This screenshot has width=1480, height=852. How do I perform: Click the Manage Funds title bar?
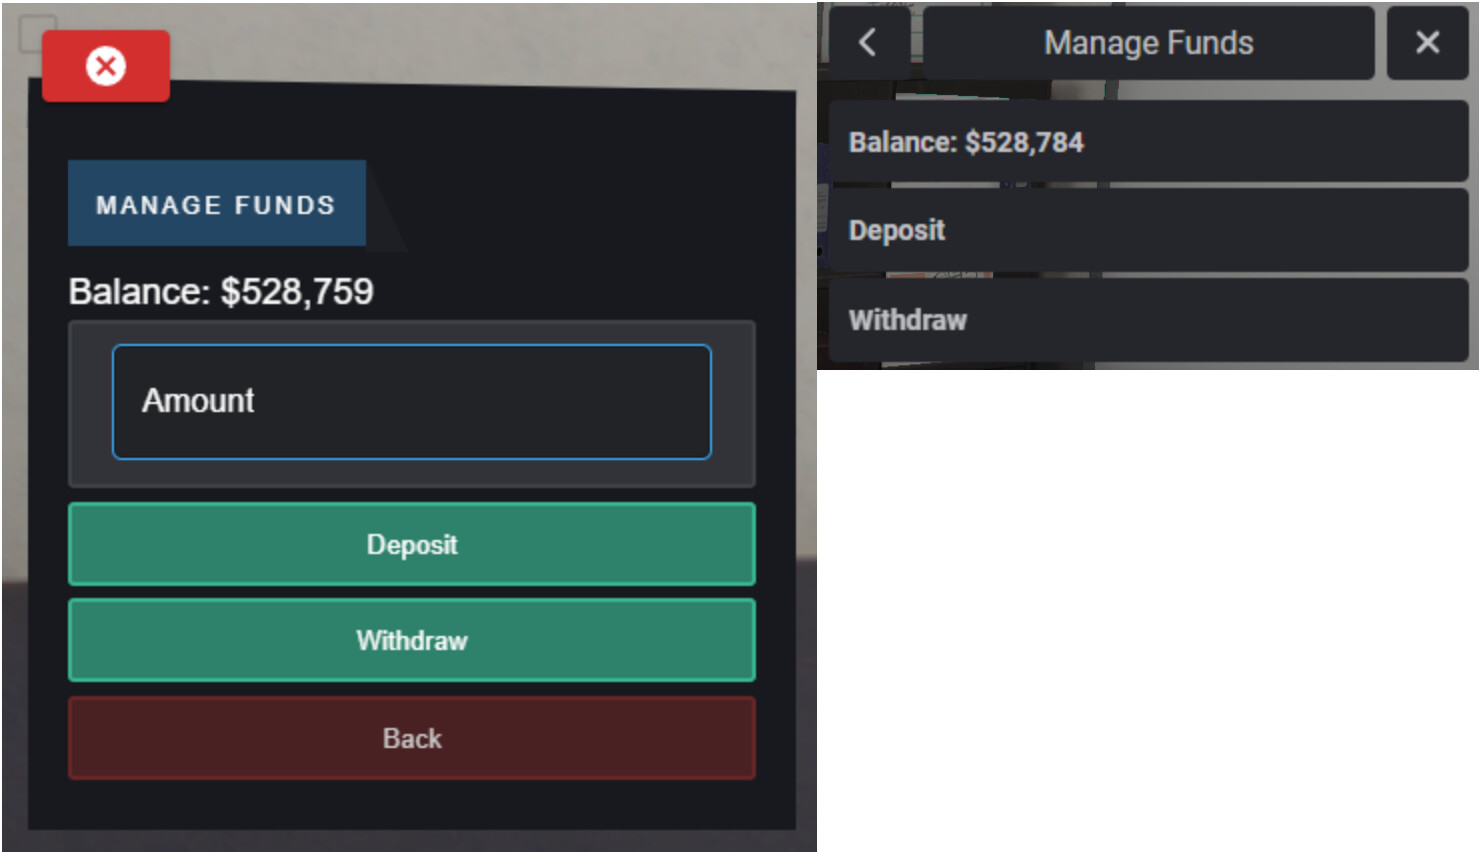[x=1148, y=42]
